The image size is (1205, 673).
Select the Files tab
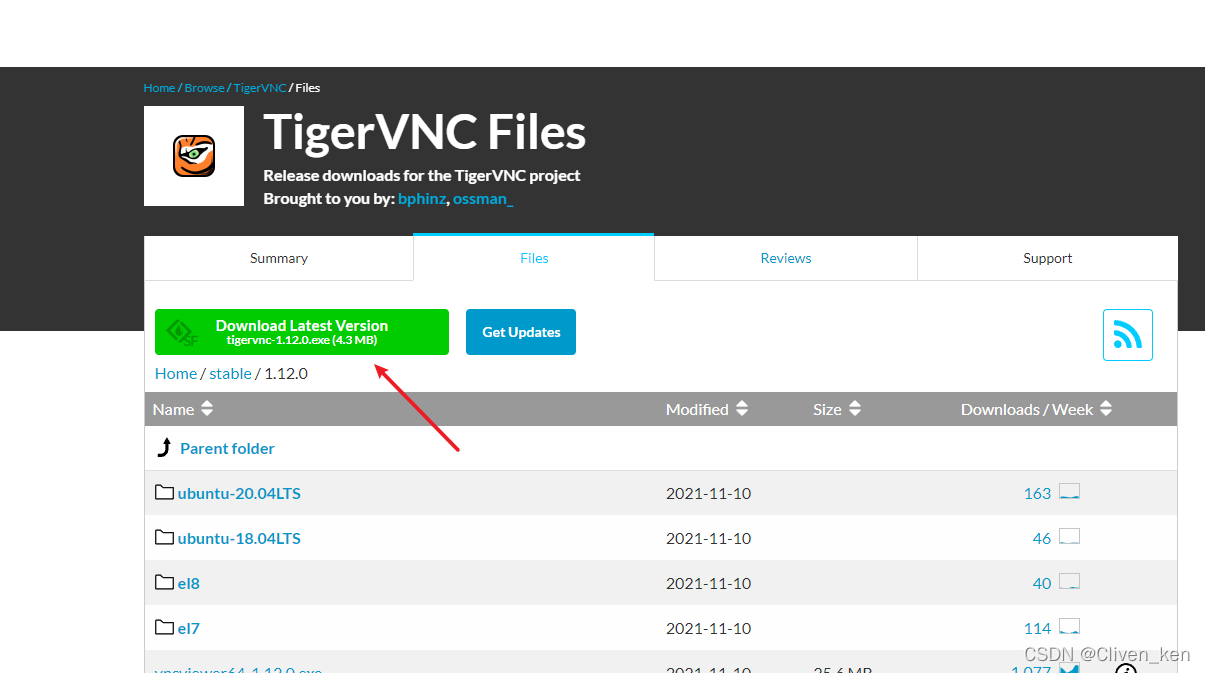tap(534, 258)
